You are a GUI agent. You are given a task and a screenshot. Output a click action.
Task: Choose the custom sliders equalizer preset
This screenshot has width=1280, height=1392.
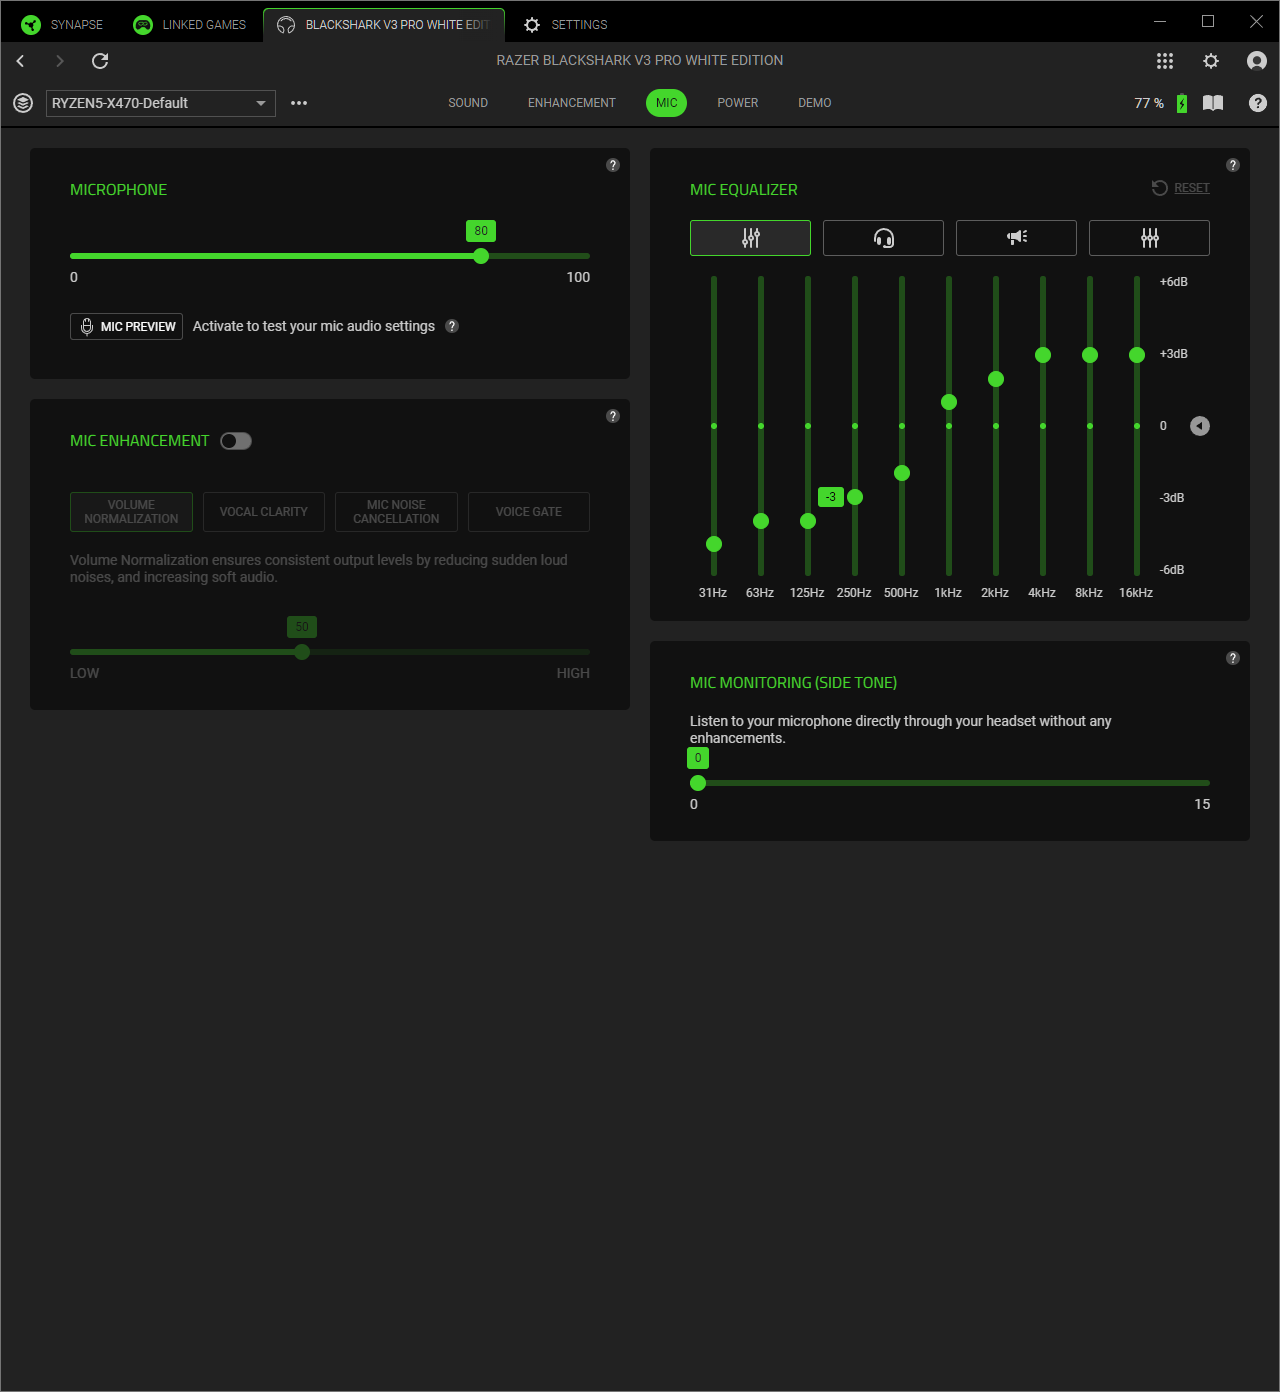[x=1149, y=238]
